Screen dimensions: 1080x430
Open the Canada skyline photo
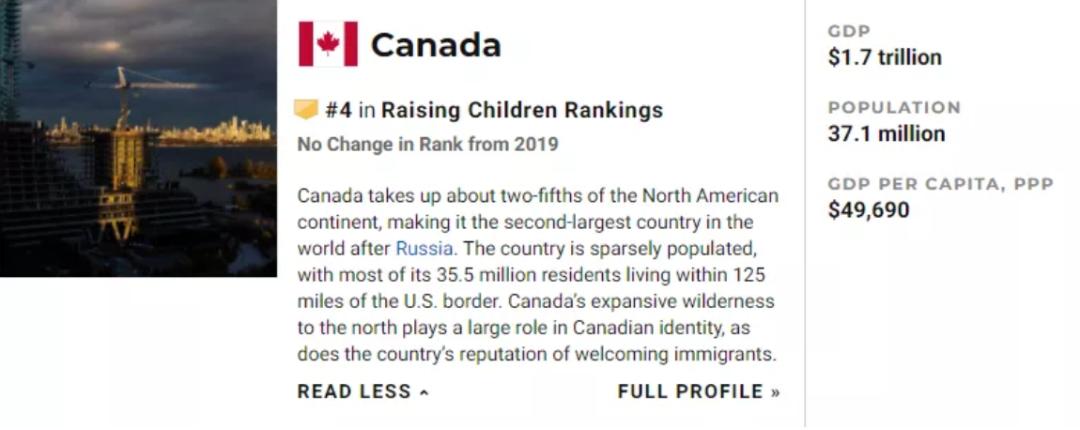click(x=138, y=138)
